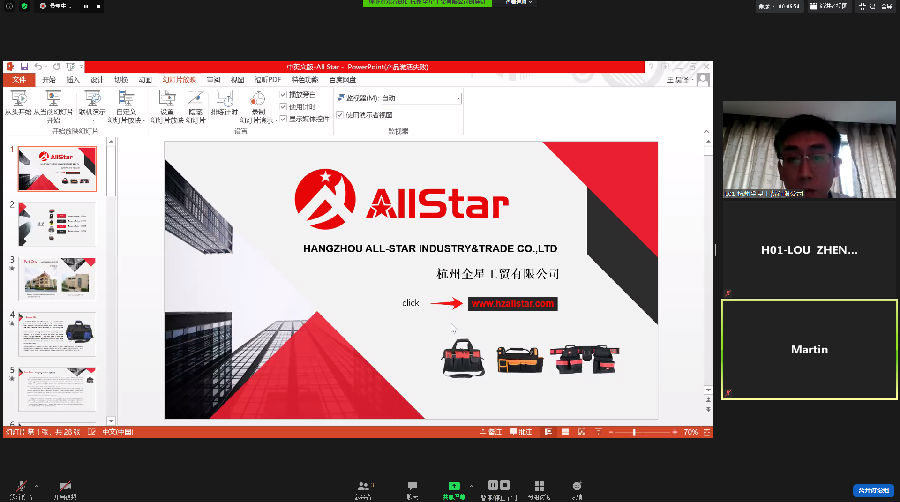Click zoom out minus in status bar
Screen dimensions: 900x502
click(x=611, y=432)
